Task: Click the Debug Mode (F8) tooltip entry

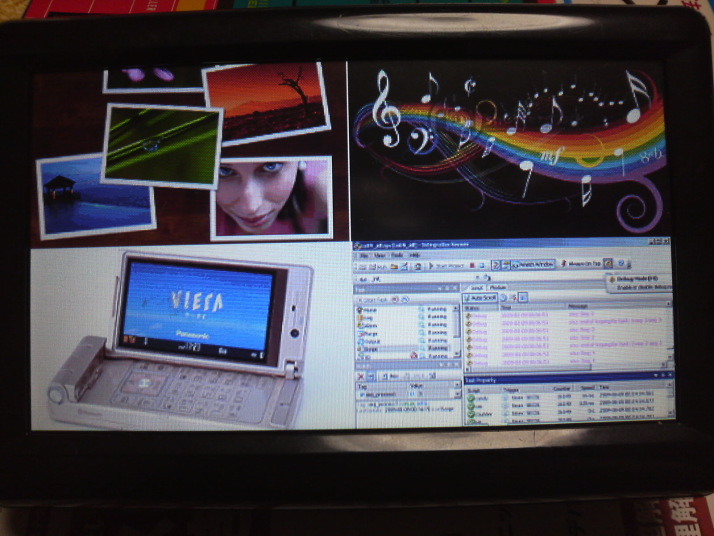Action: (x=637, y=279)
